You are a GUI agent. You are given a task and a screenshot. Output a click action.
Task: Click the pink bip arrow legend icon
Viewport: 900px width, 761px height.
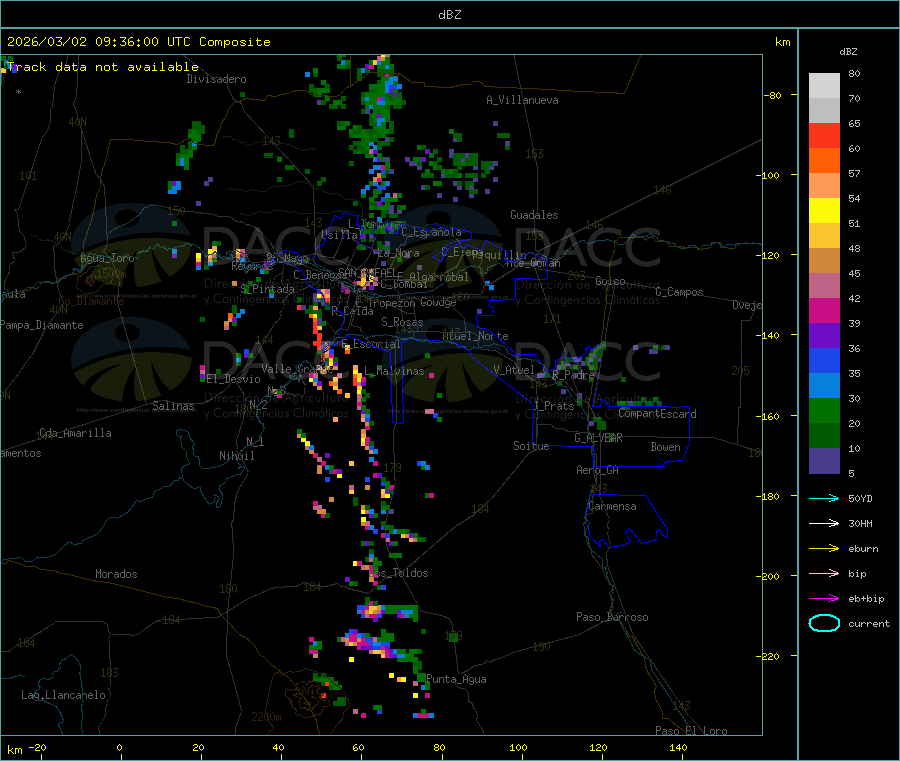(824, 573)
